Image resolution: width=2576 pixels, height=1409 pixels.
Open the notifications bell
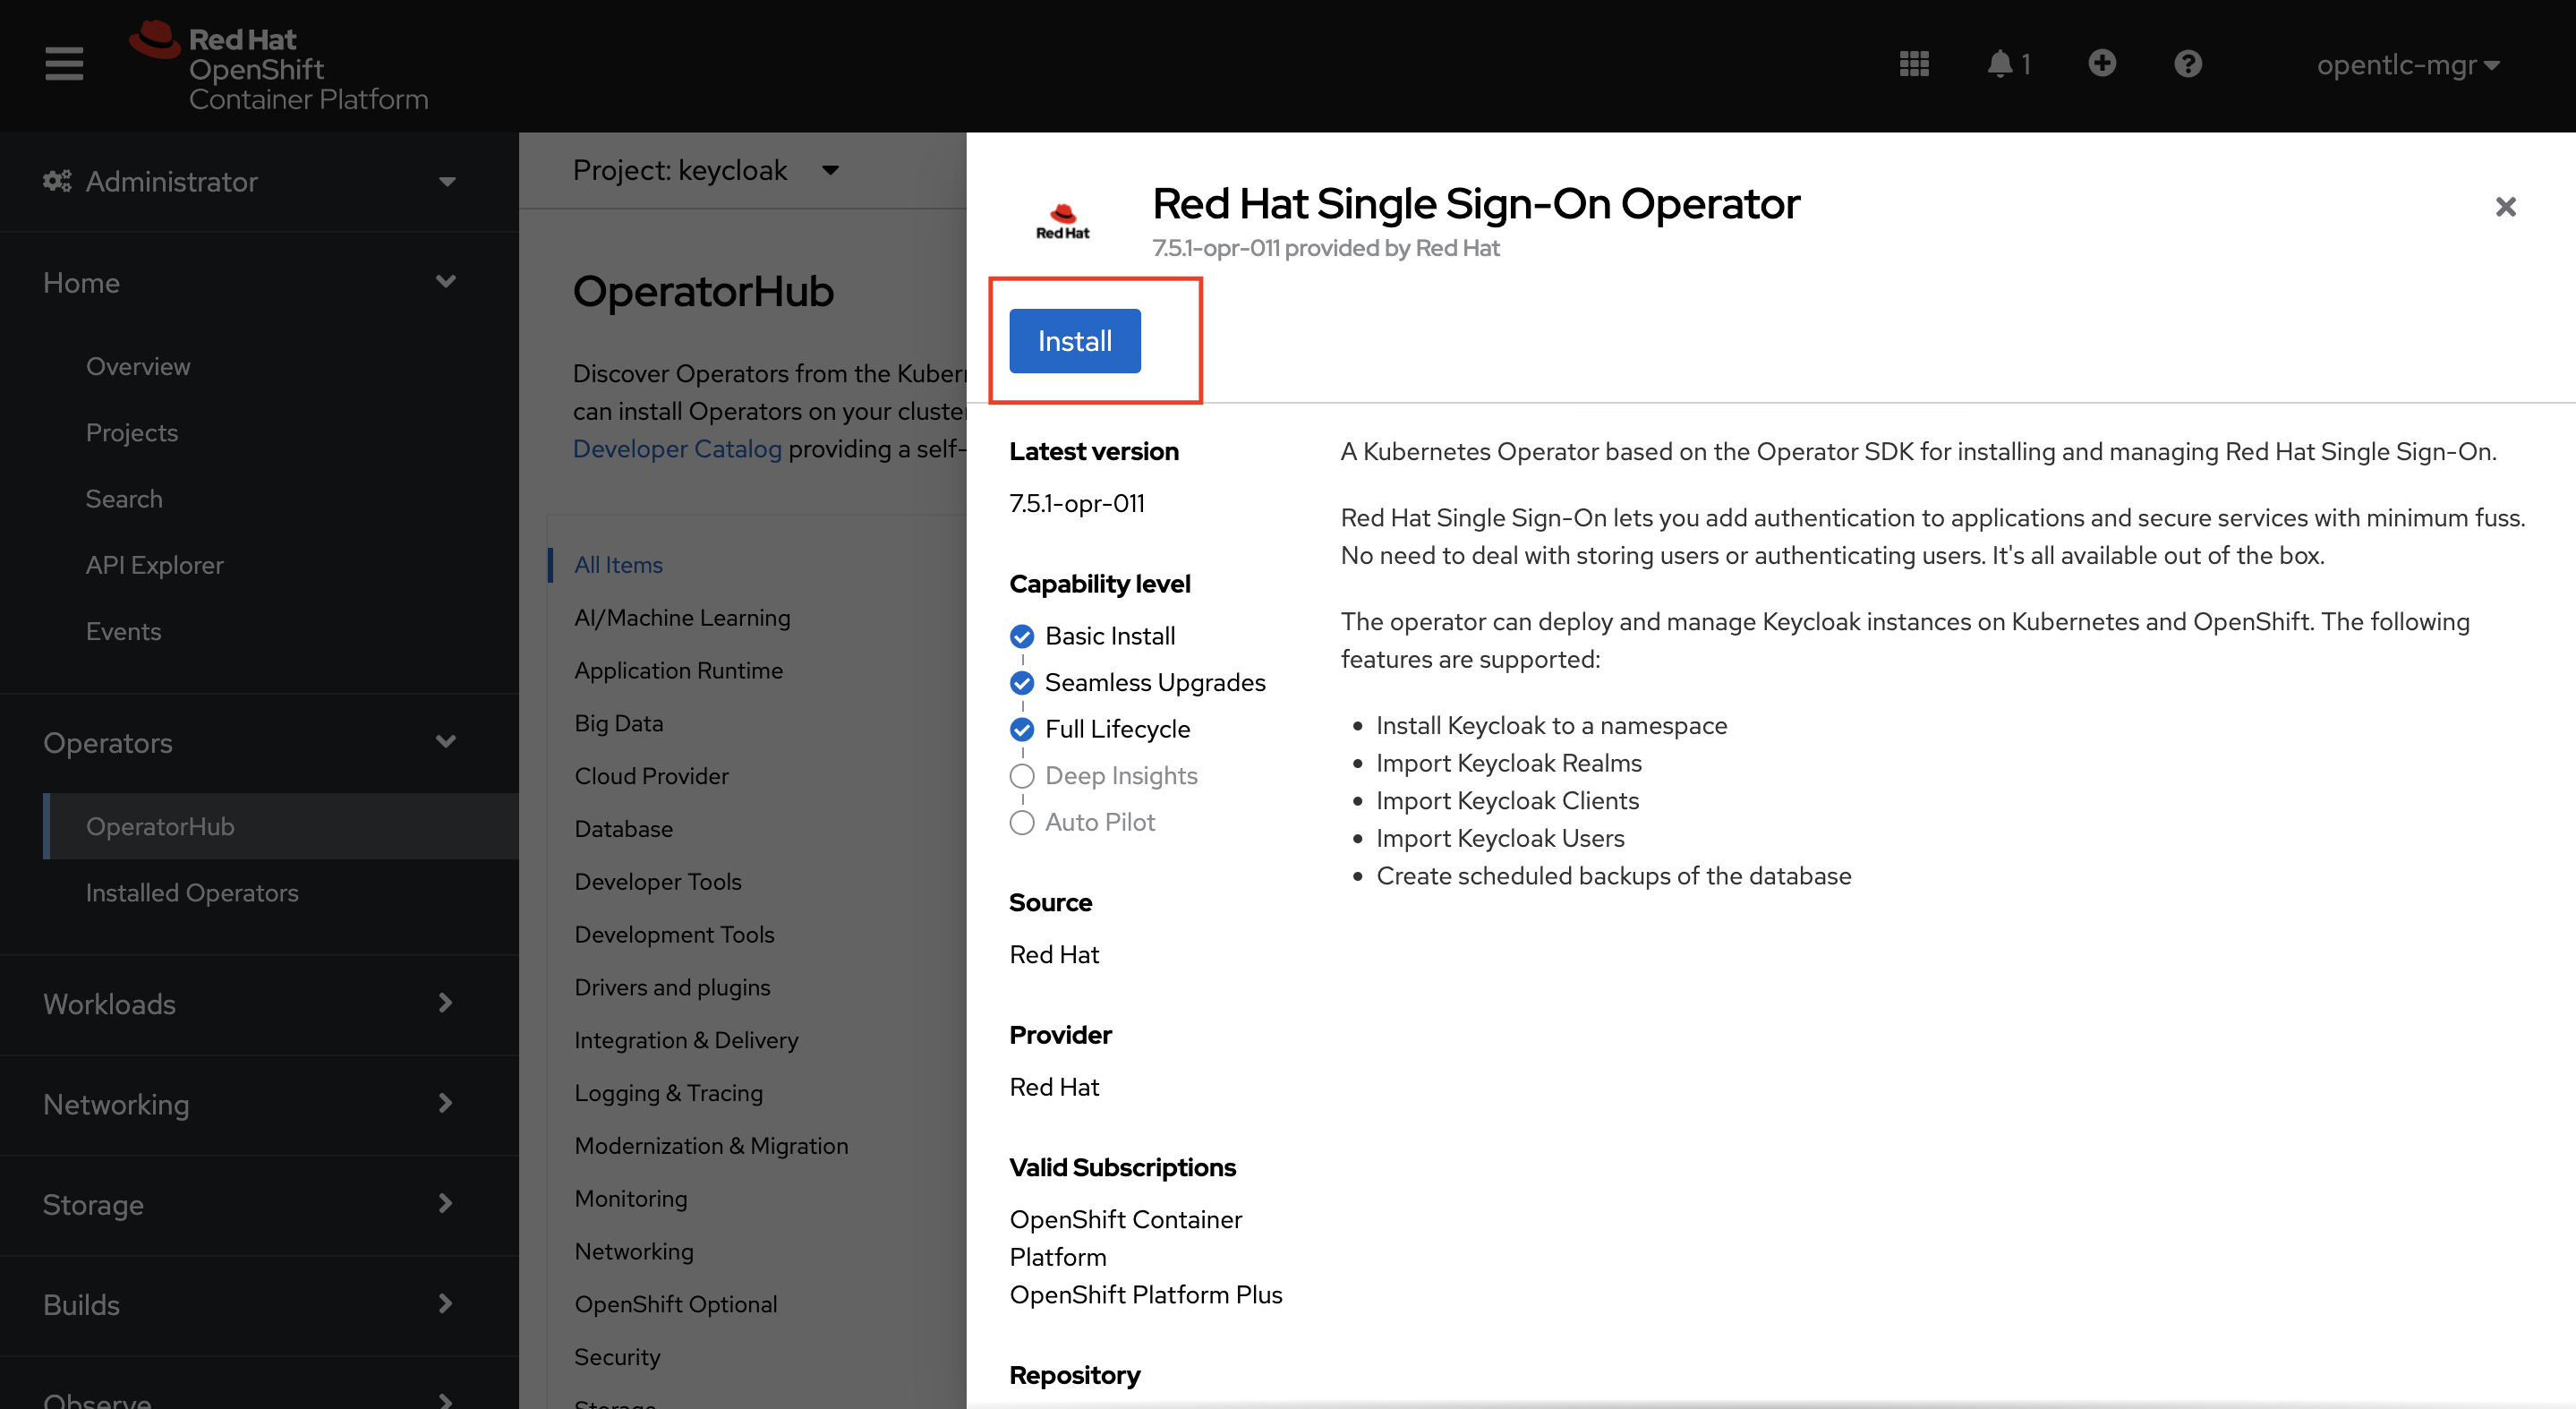[2008, 64]
